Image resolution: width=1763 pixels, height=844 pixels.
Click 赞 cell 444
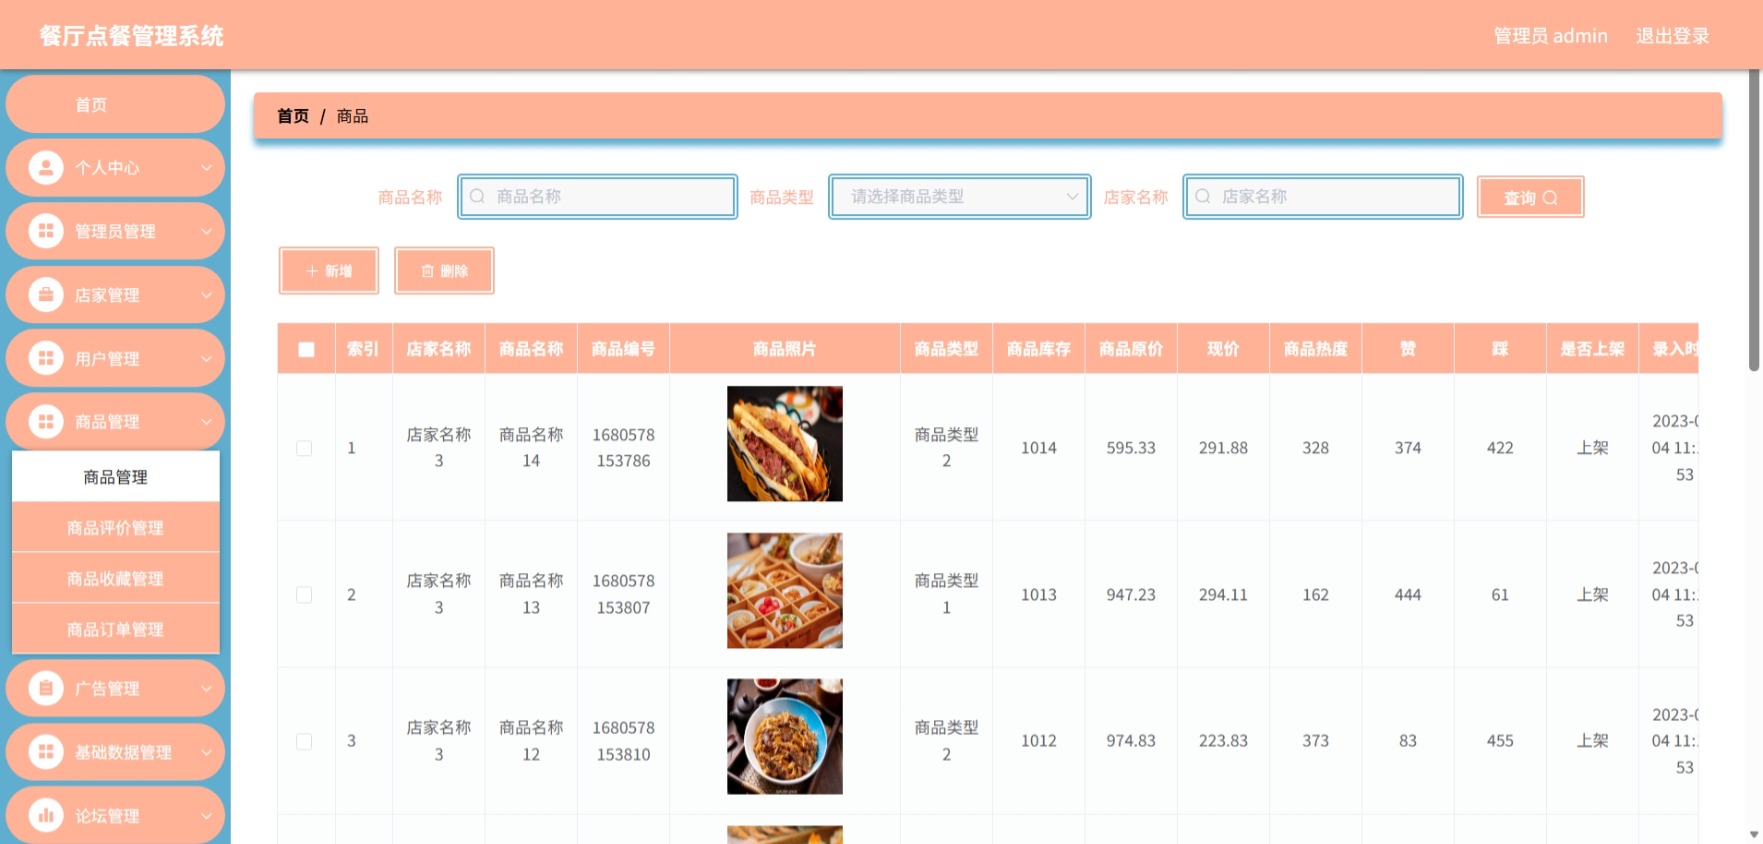click(1408, 594)
